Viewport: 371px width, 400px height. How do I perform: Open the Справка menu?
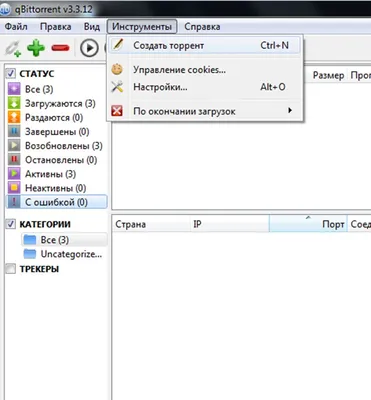[202, 27]
